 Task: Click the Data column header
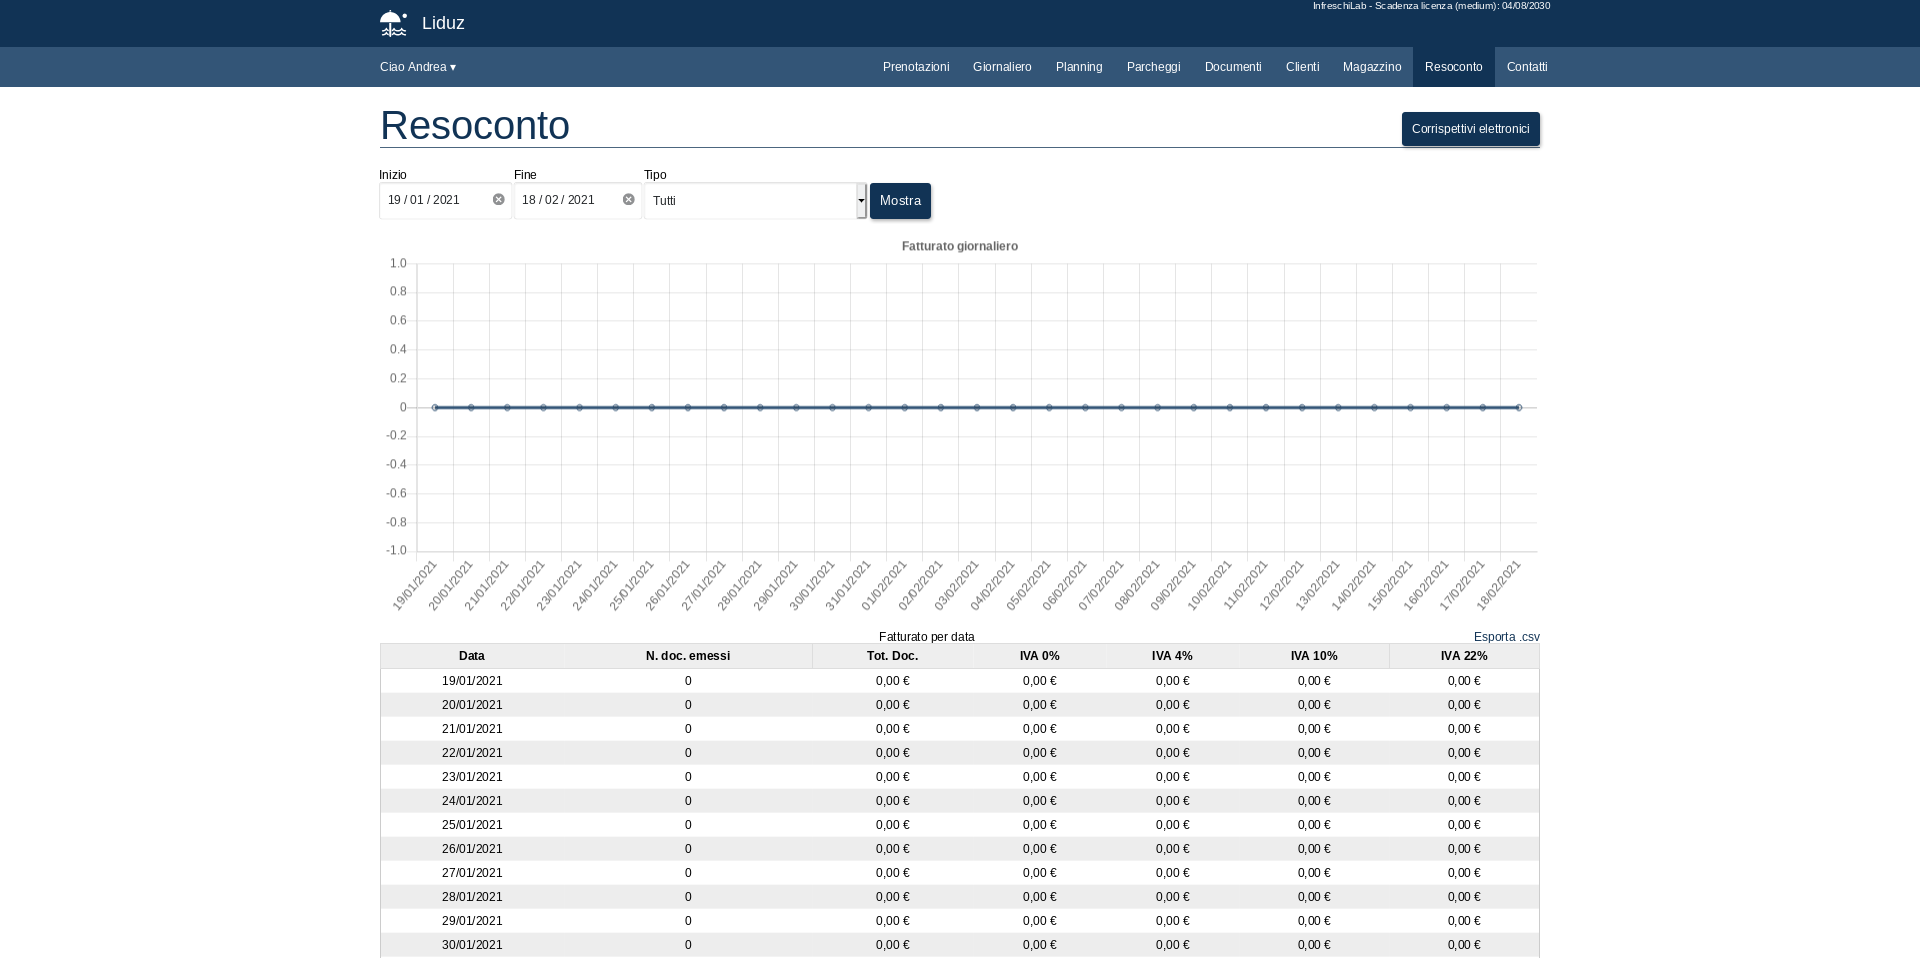click(x=472, y=656)
